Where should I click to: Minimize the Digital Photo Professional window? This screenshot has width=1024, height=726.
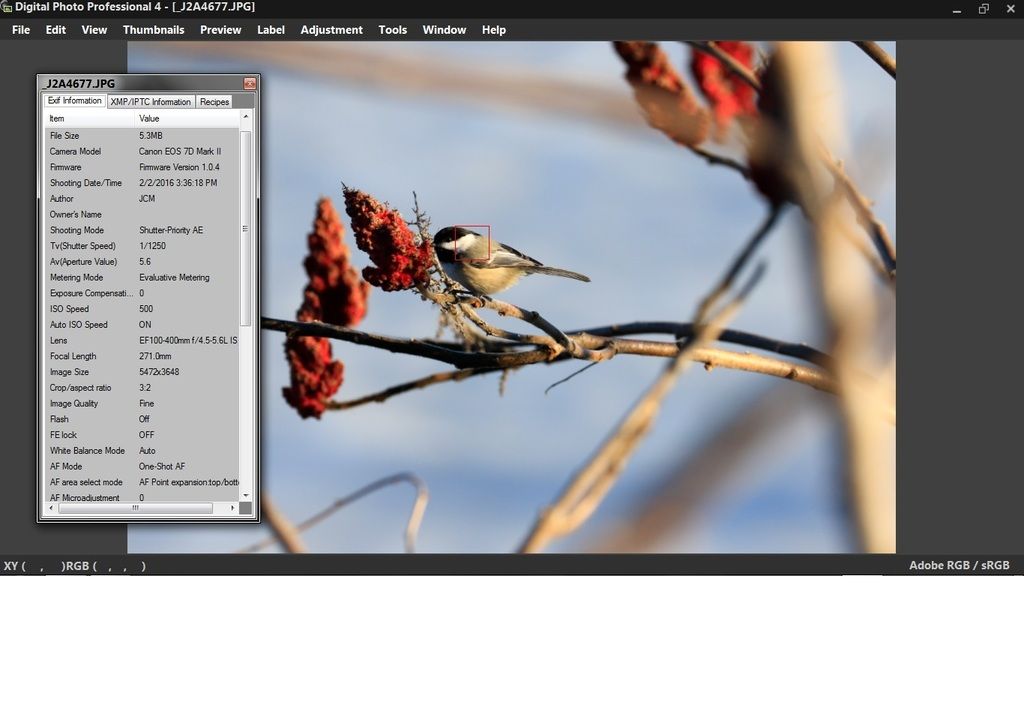[x=957, y=8]
